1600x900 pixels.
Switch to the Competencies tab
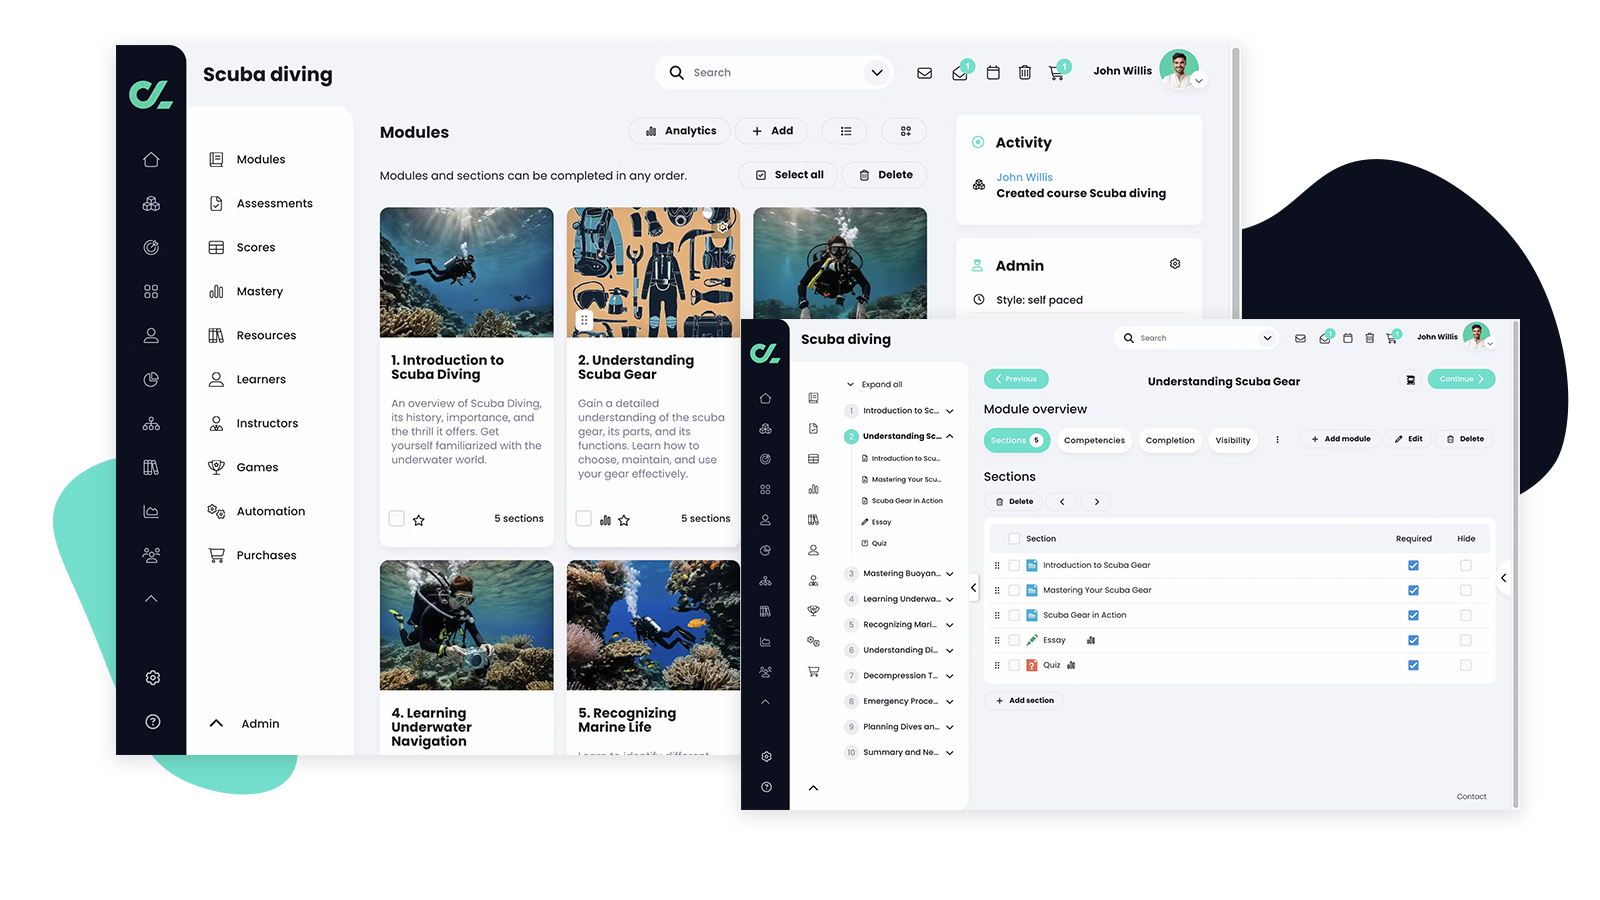1094,440
